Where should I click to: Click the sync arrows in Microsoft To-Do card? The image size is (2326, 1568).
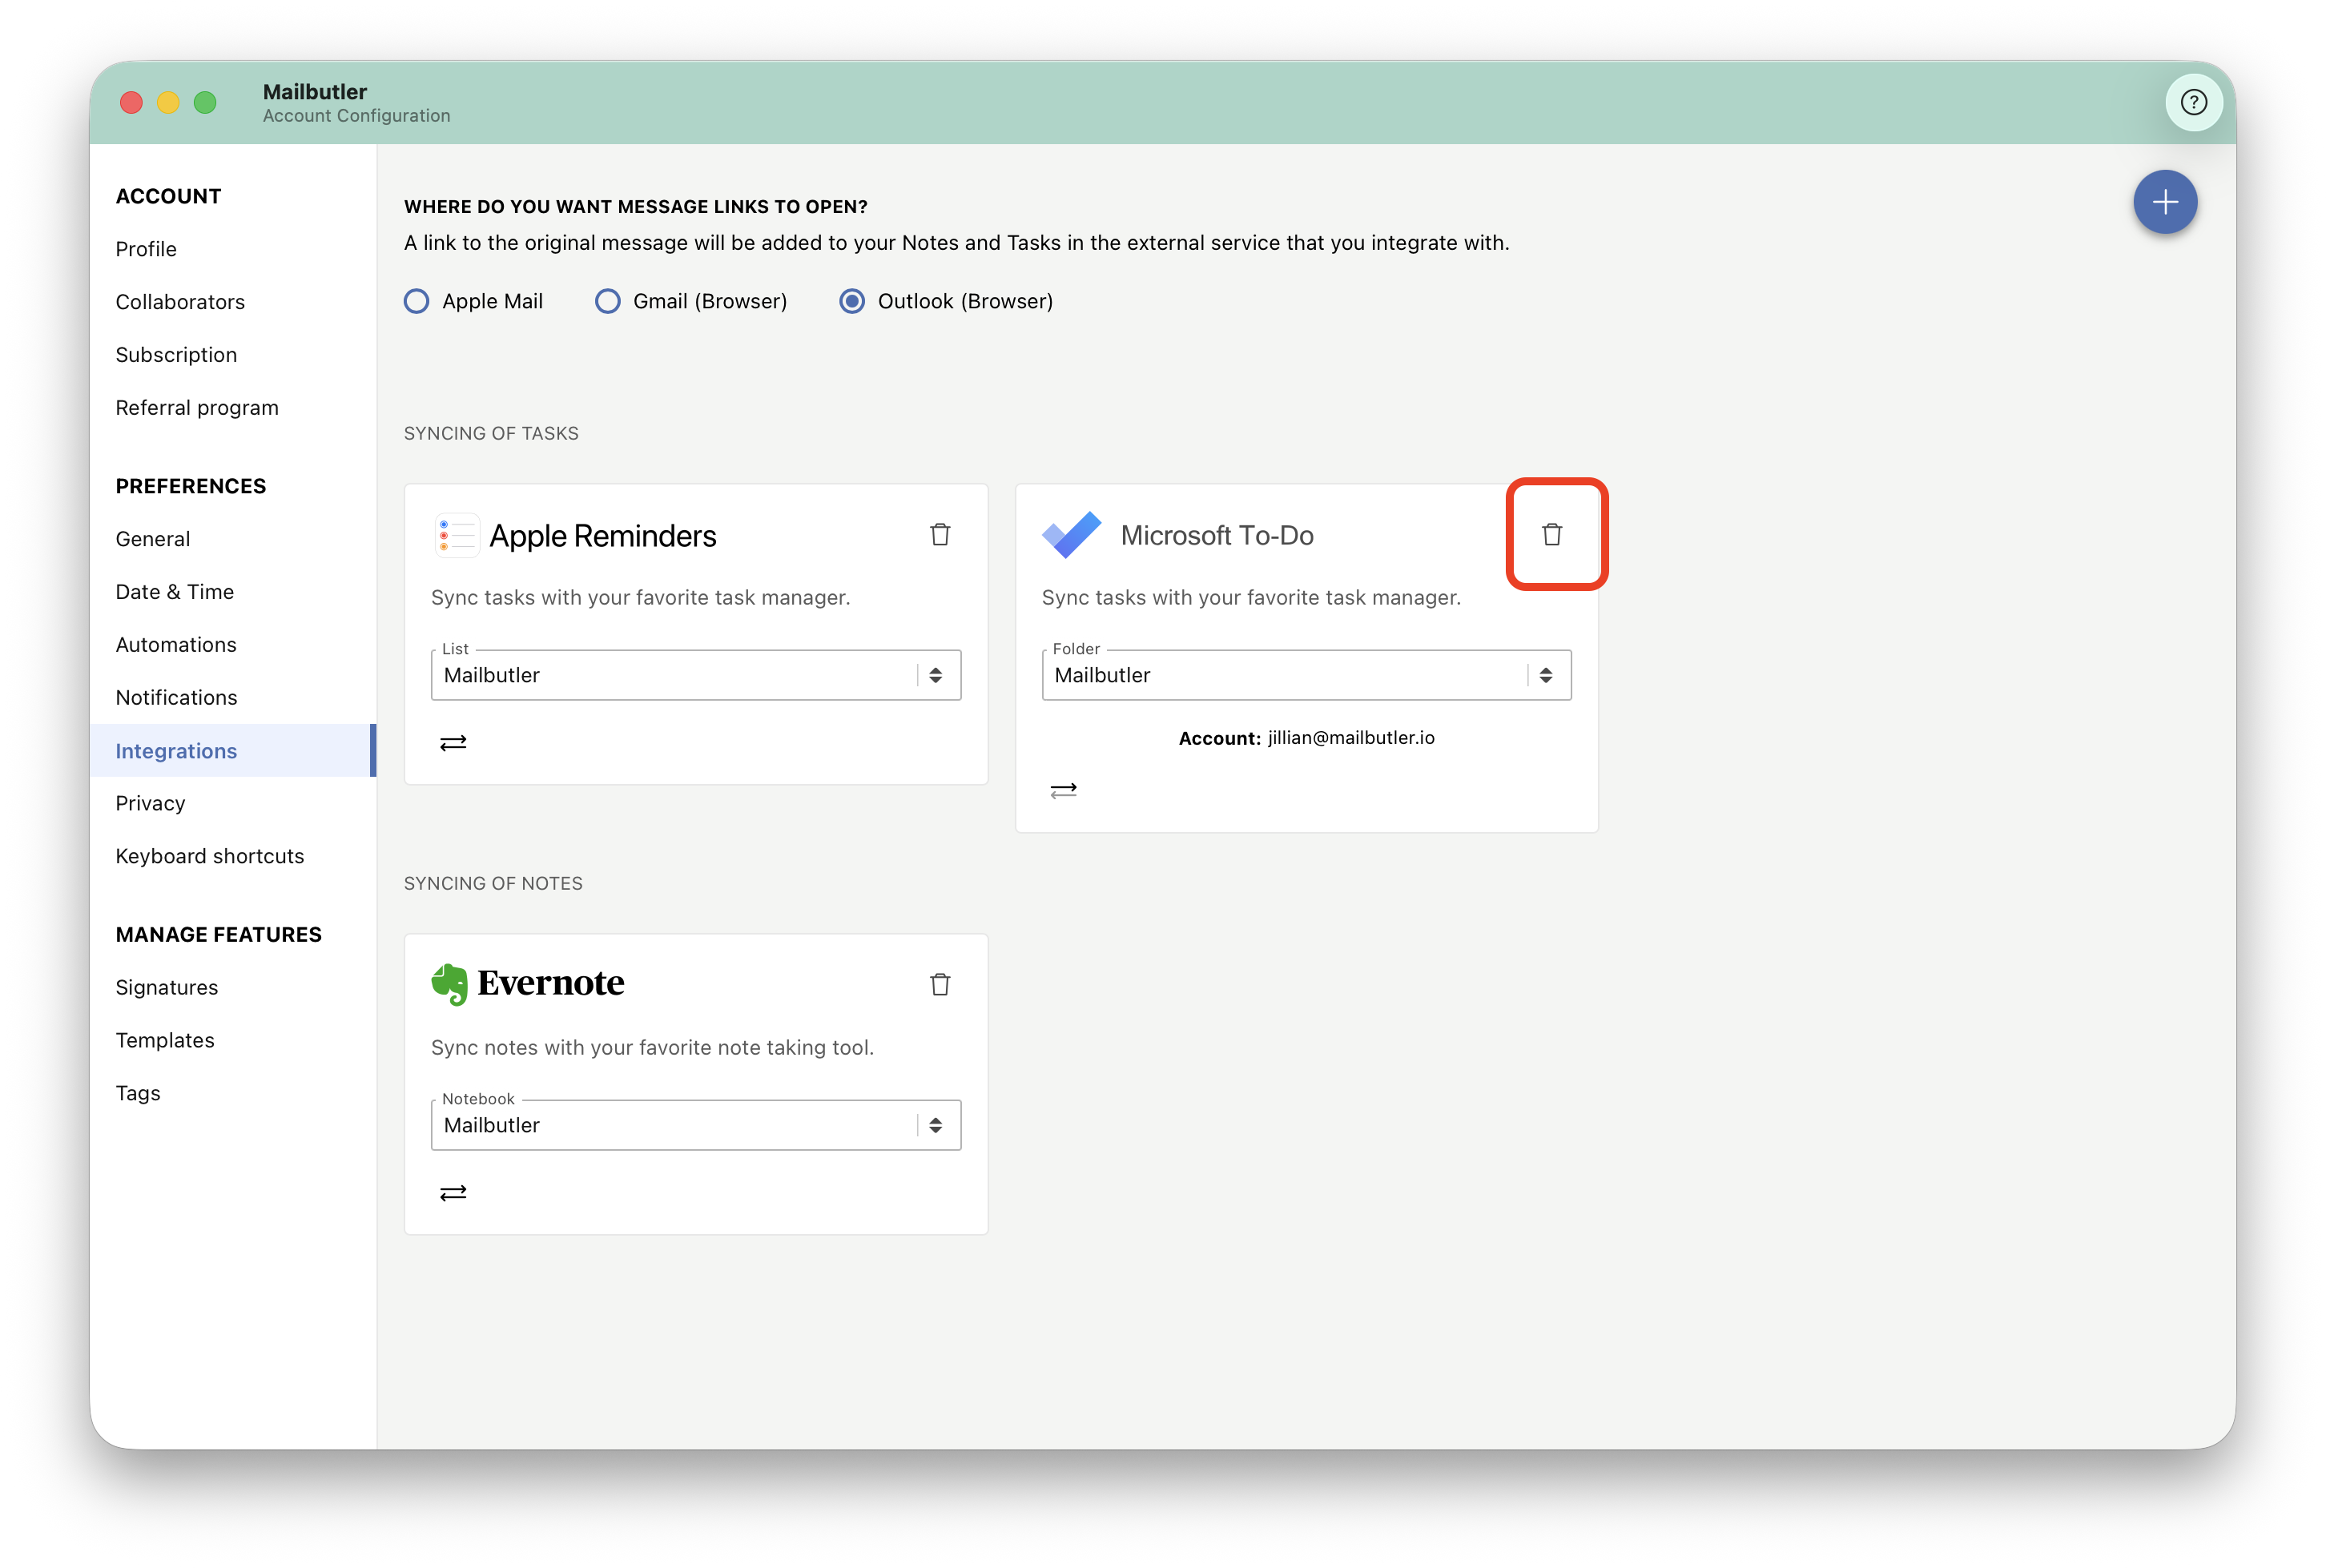[1063, 790]
